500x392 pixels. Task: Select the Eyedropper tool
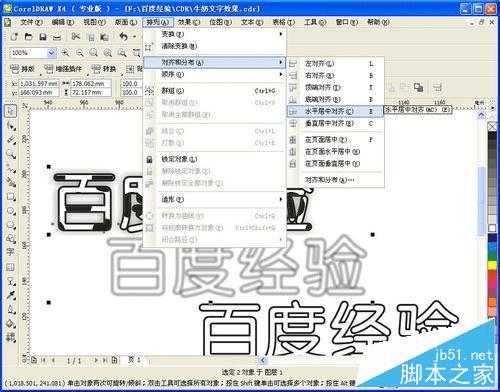(x=11, y=295)
